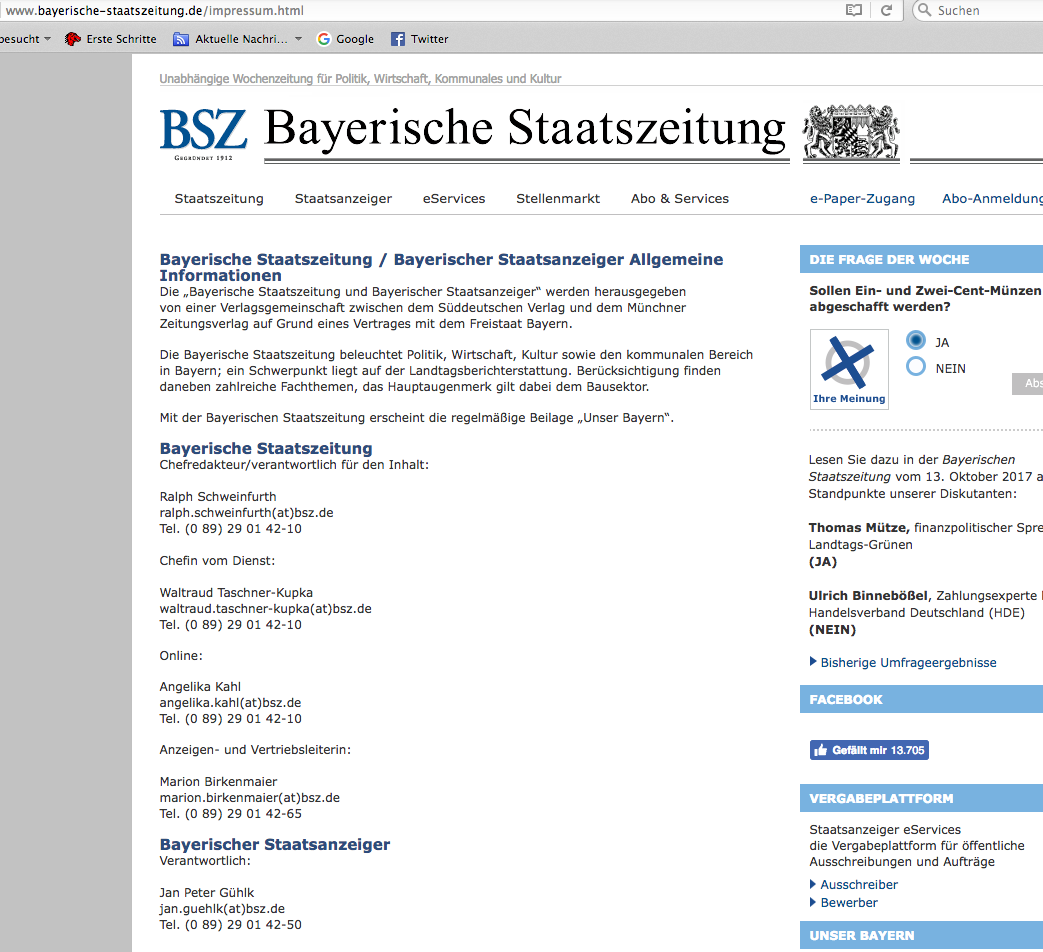Select the NEIN radio option
Image resolution: width=1043 pixels, height=952 pixels.
coord(916,367)
